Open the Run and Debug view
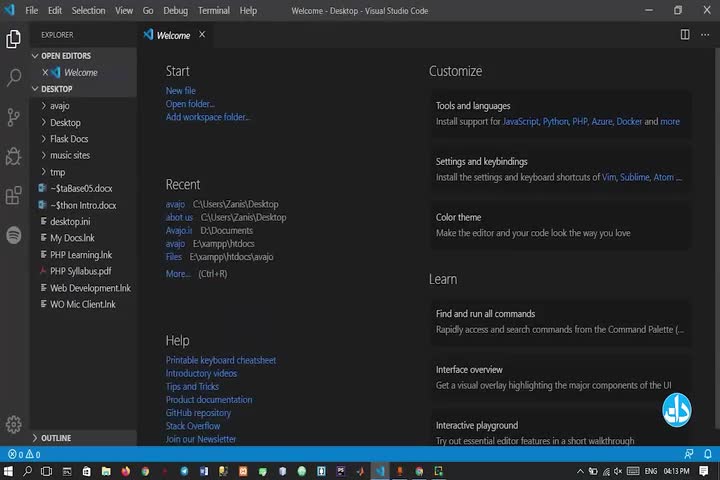 tap(14, 156)
